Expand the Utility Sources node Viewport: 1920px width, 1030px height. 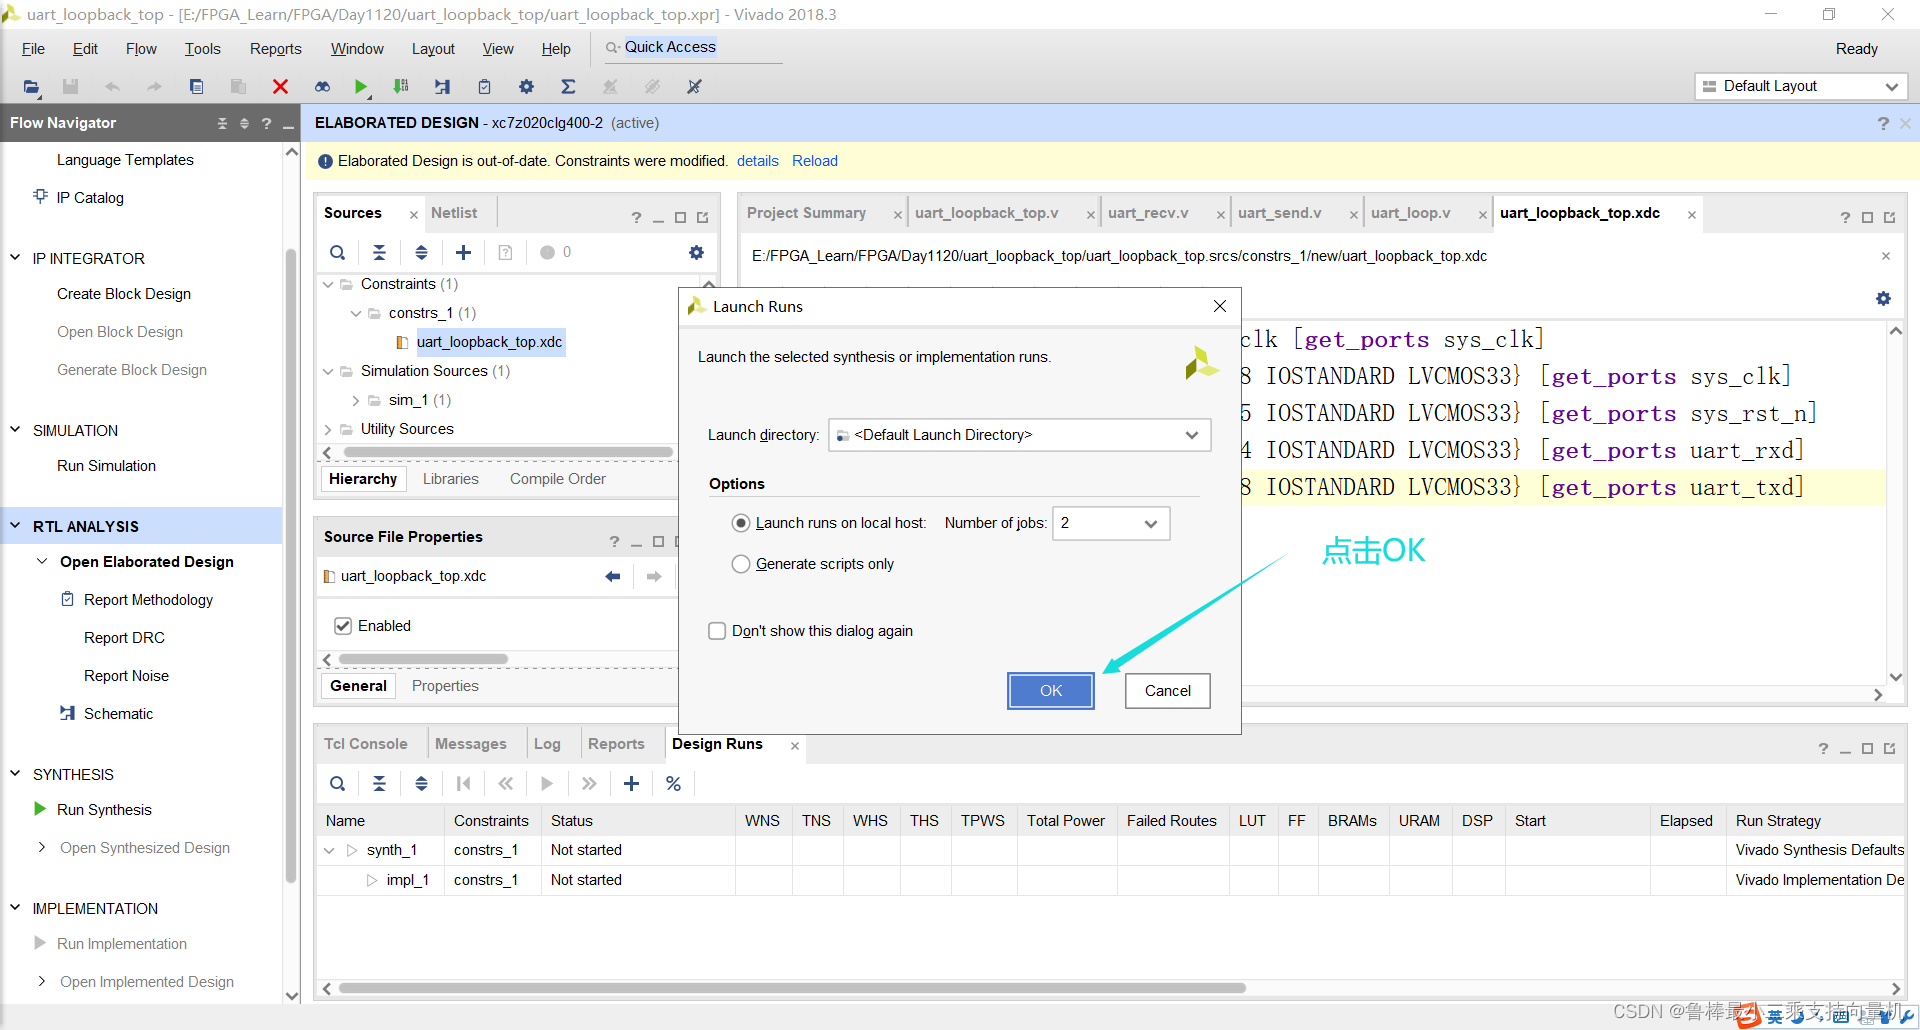(x=328, y=429)
